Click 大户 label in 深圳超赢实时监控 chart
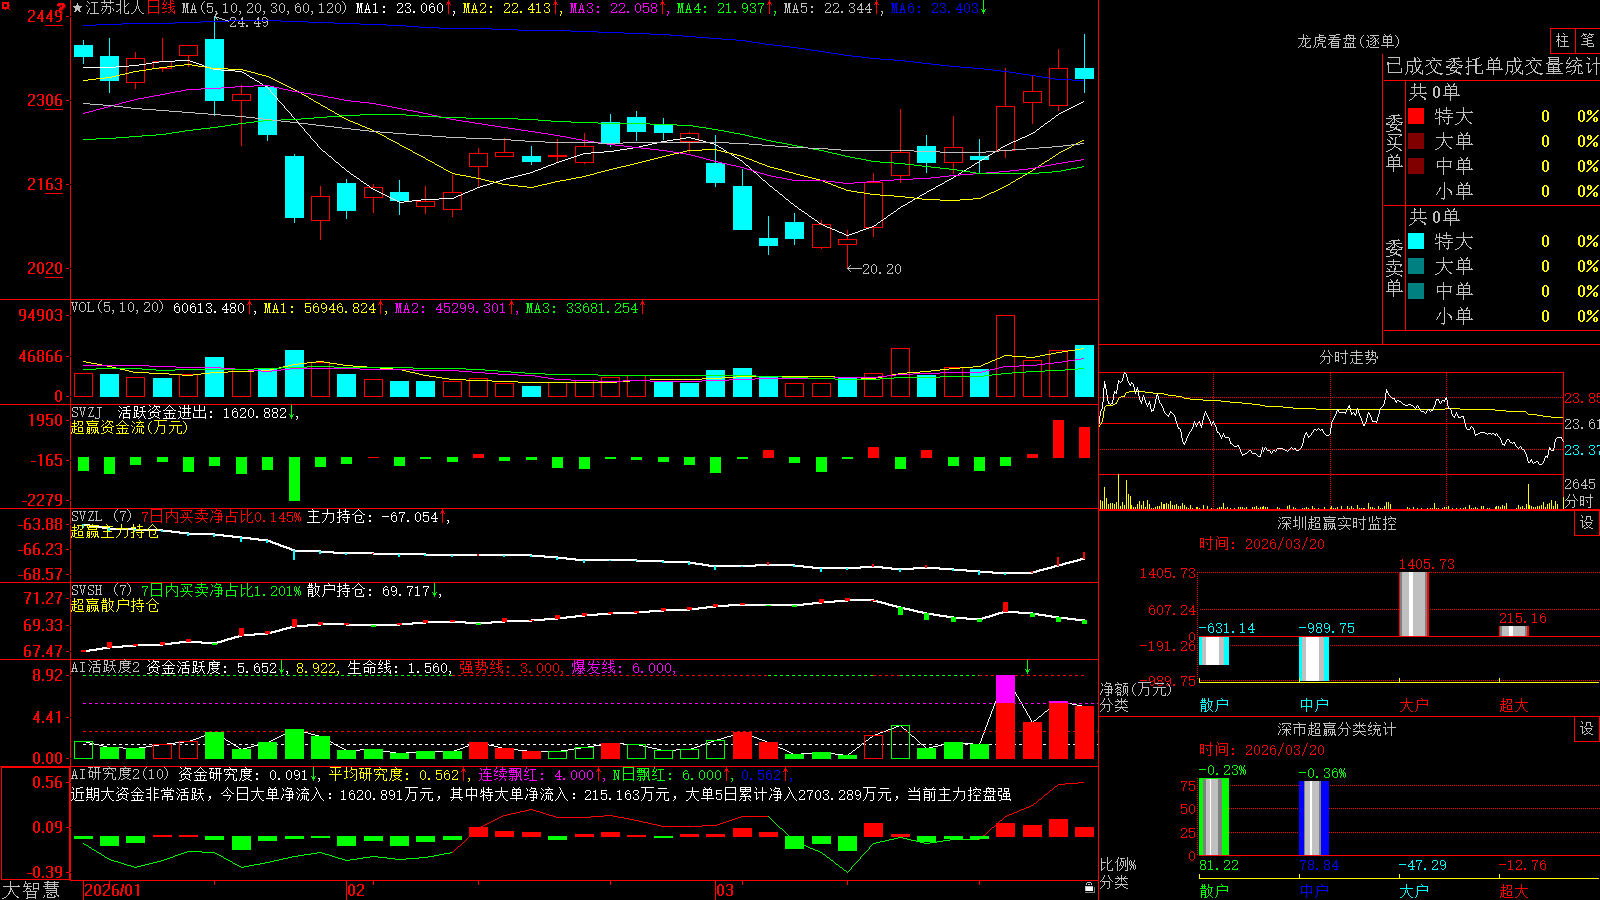The image size is (1600, 900). click(x=1414, y=705)
